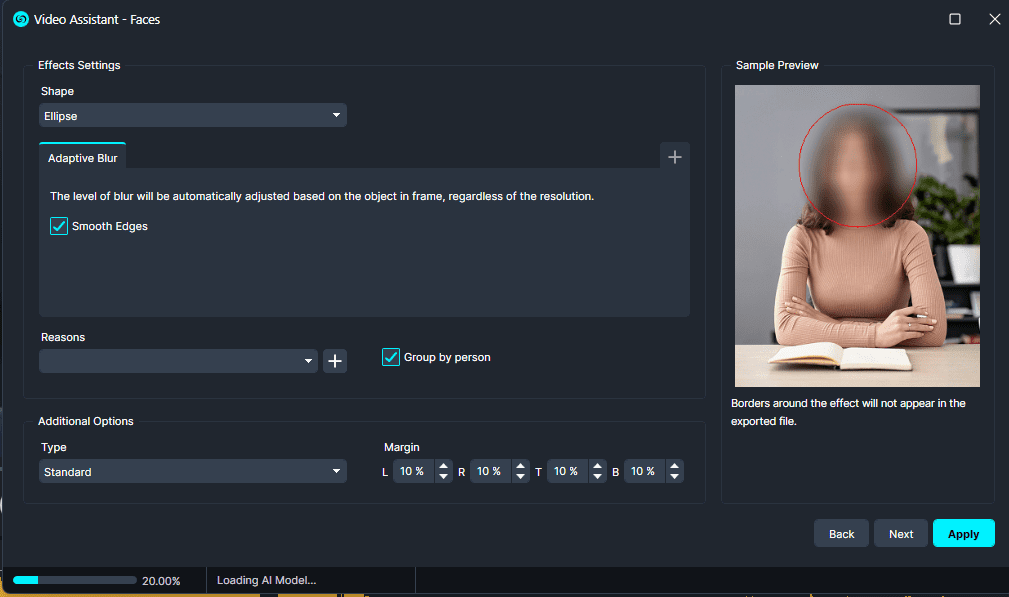Screen dimensions: 1009x597
Task: Decrease the right margin with down arrow
Action: [x=520, y=477]
